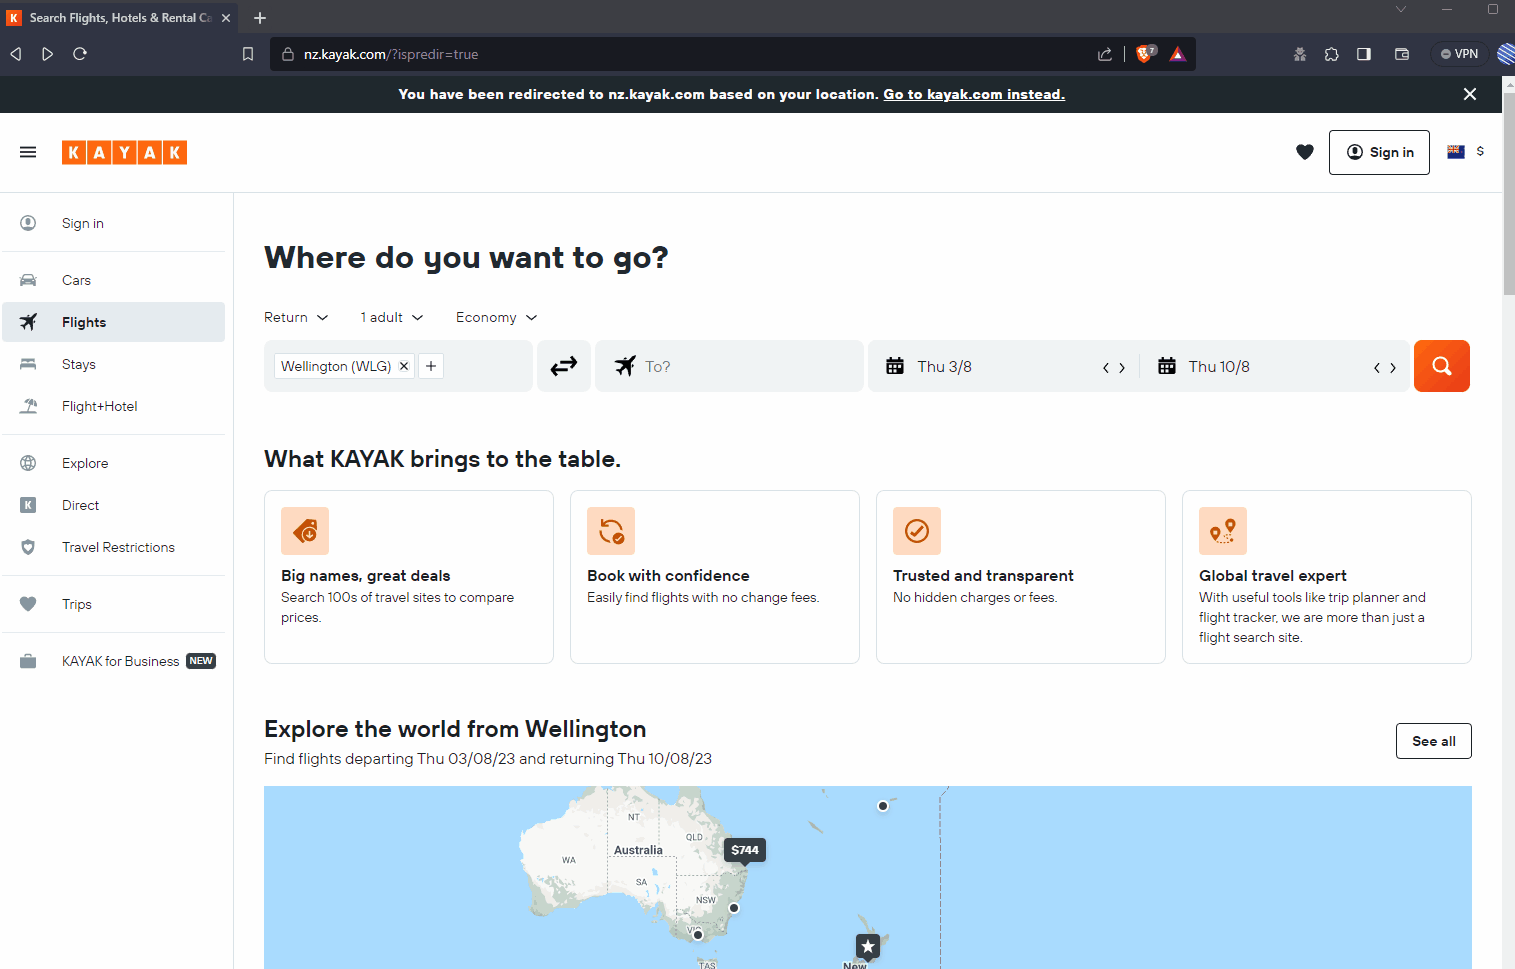Screen dimensions: 1515x969
Task: Open the hamburger navigation menu
Action: click(28, 152)
